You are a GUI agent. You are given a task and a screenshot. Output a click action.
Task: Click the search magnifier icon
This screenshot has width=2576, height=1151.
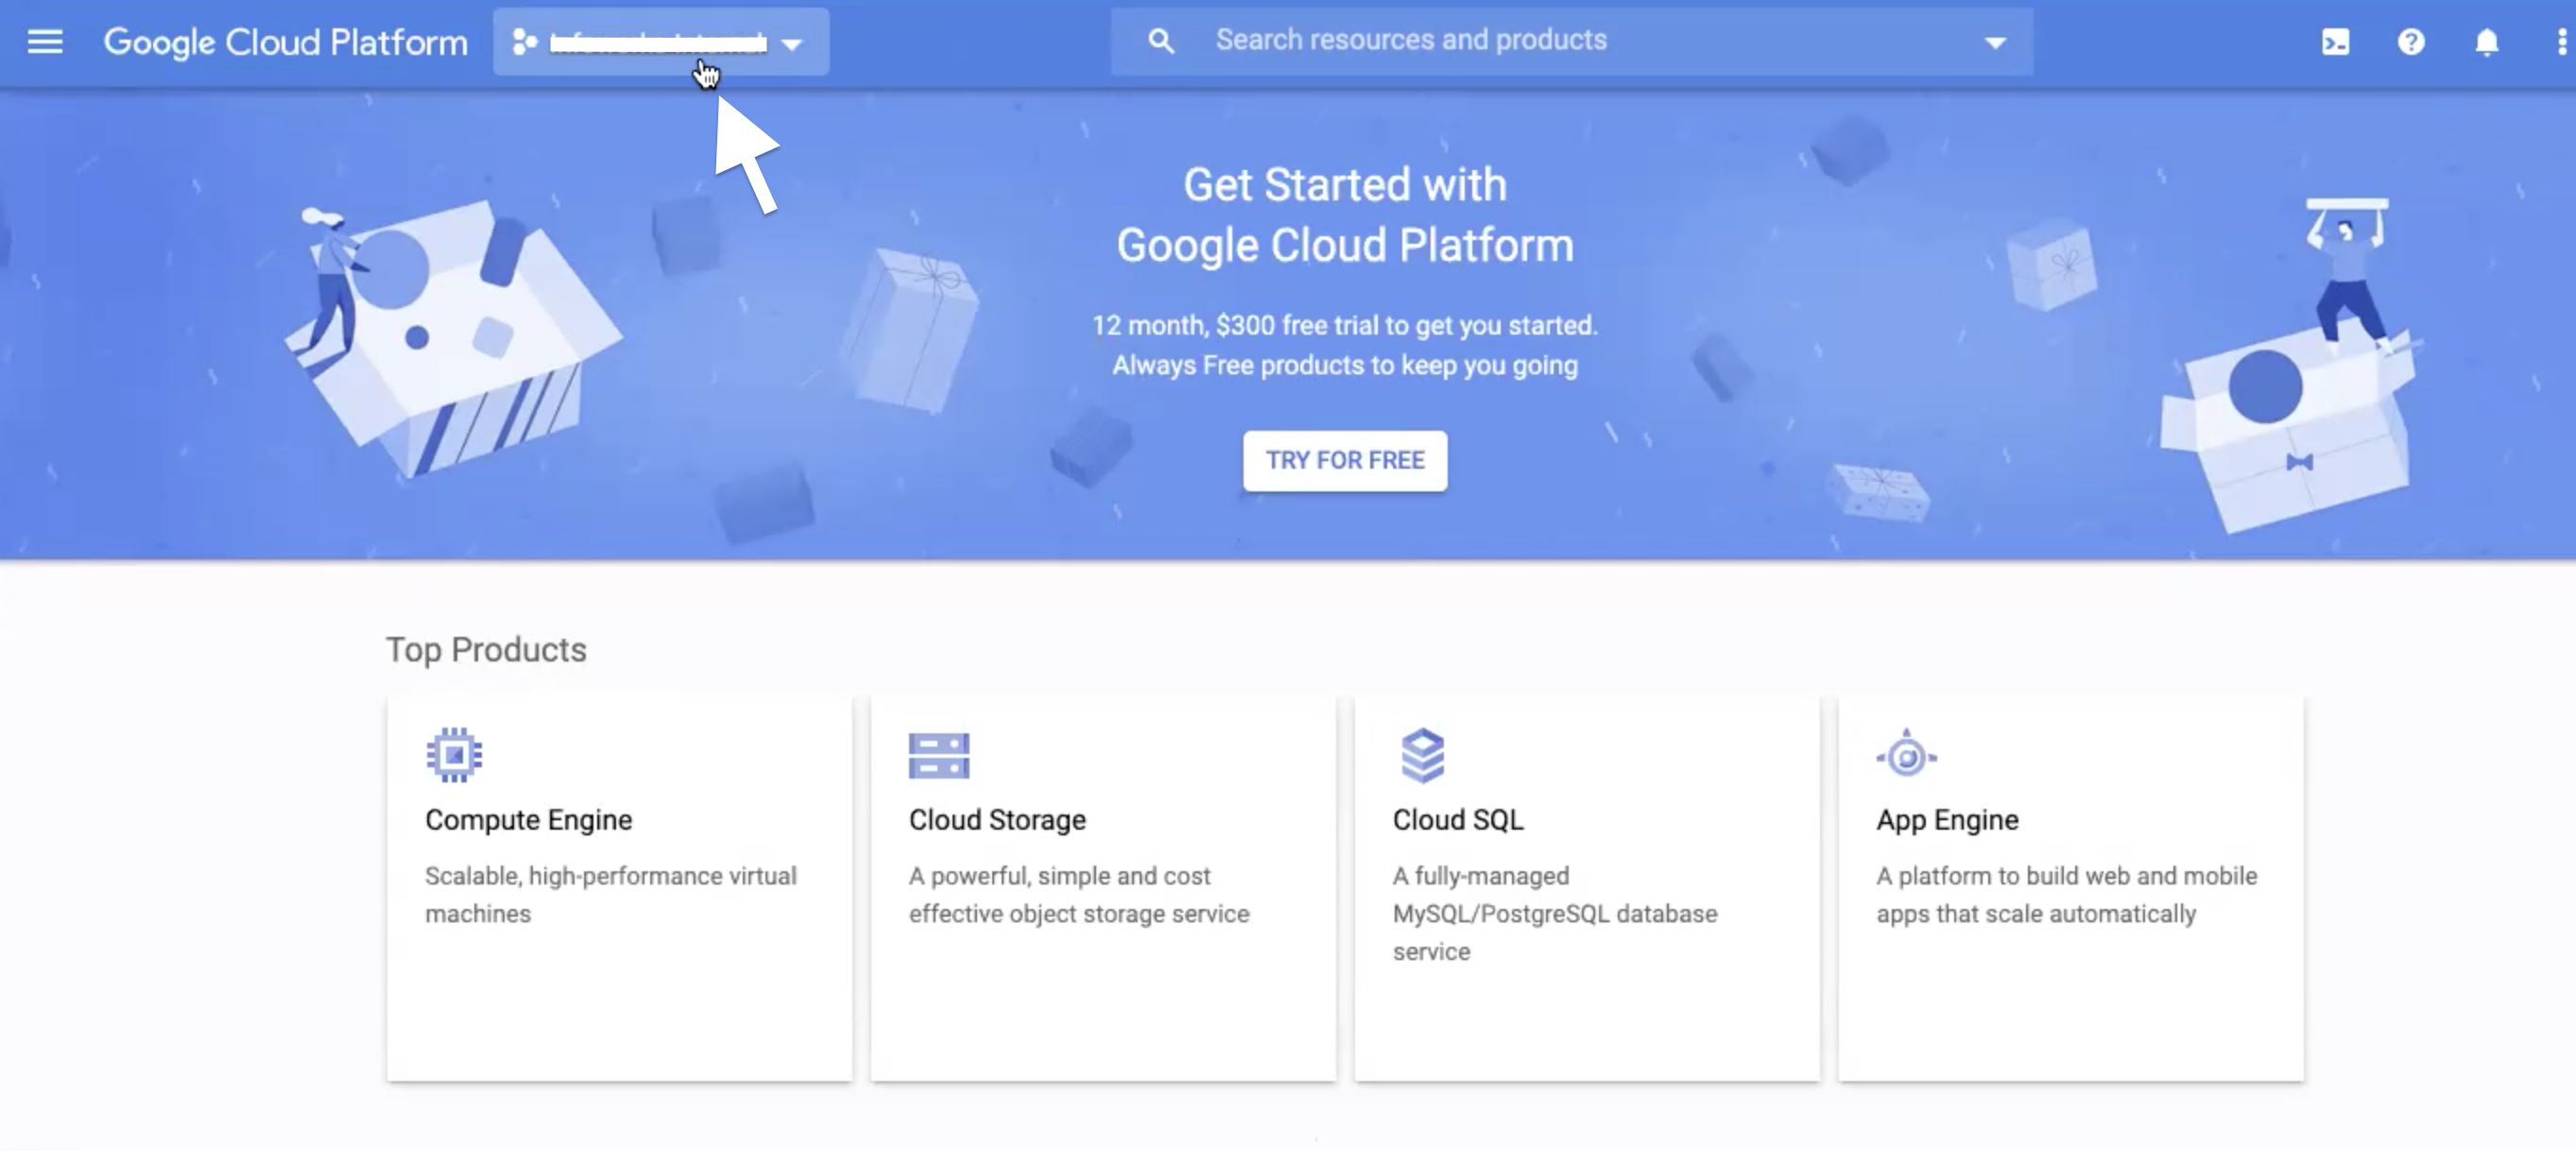pyautogui.click(x=1160, y=41)
